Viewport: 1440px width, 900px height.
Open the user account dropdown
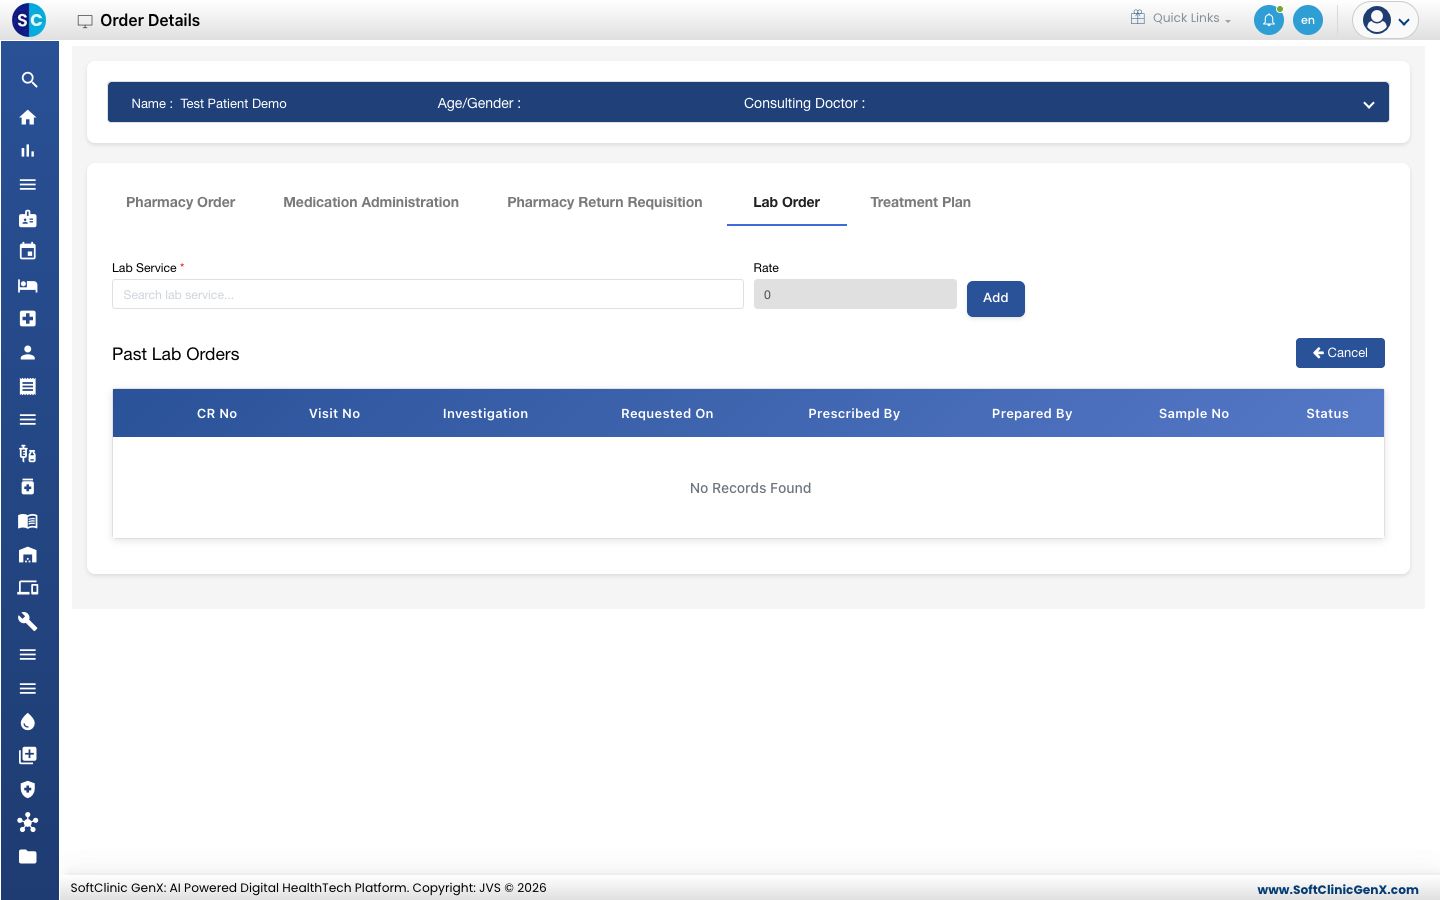(1386, 20)
